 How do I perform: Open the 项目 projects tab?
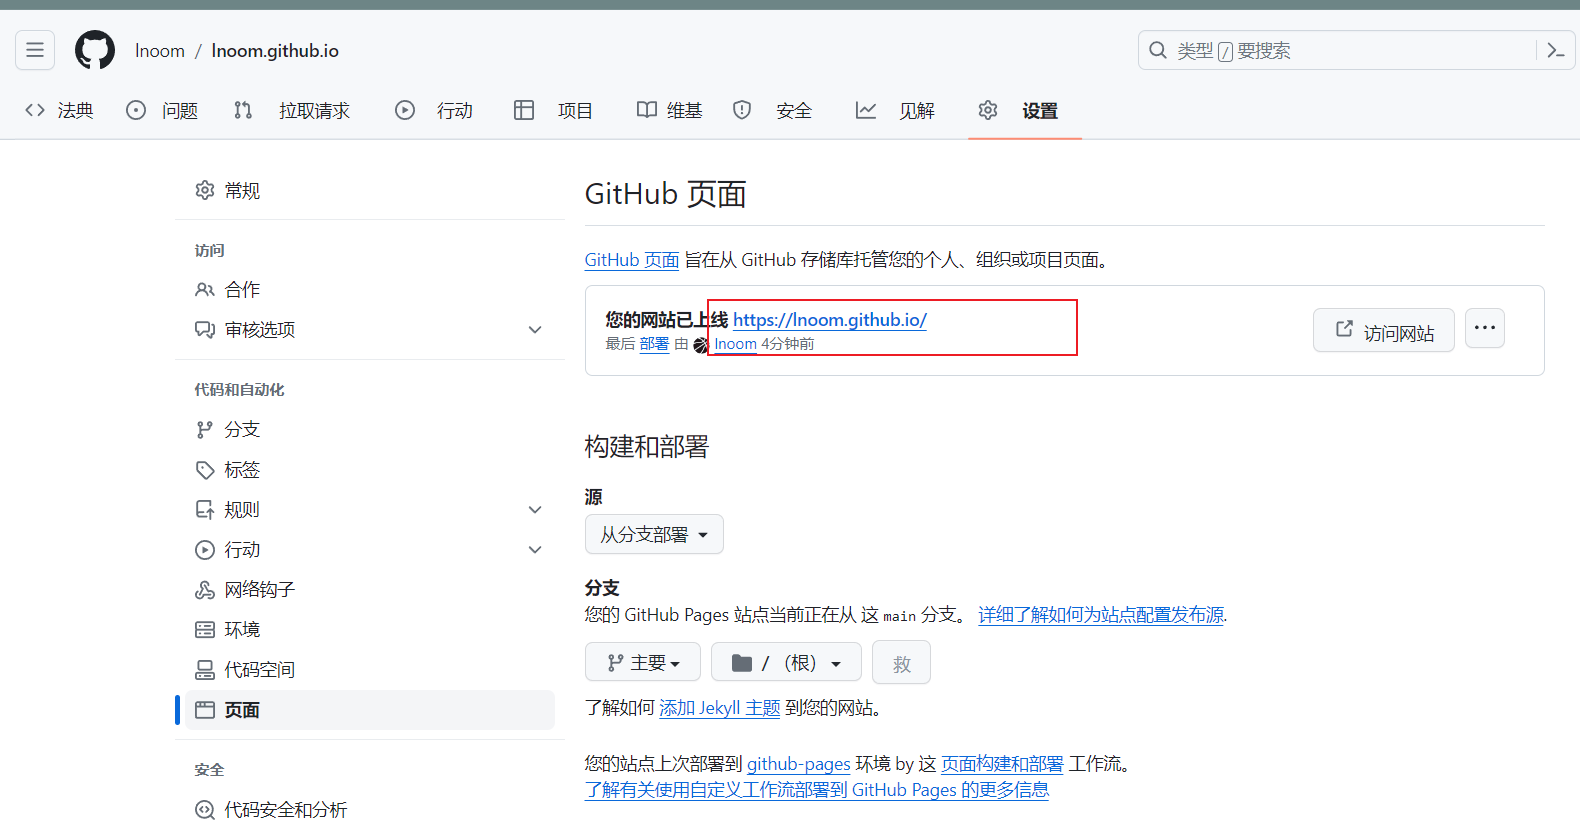[x=553, y=110]
